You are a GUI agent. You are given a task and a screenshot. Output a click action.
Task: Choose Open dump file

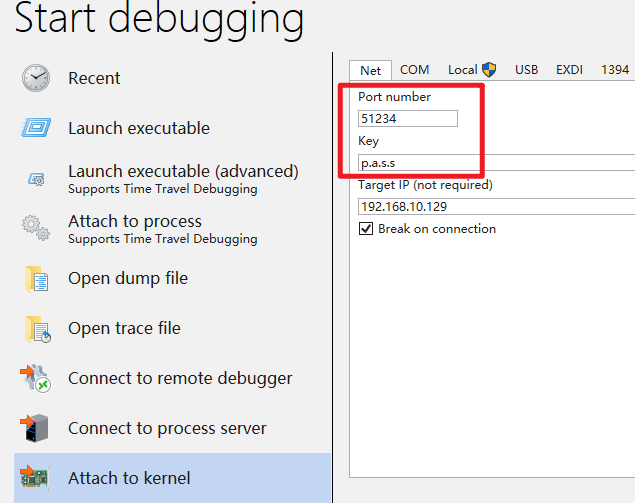tap(173, 279)
